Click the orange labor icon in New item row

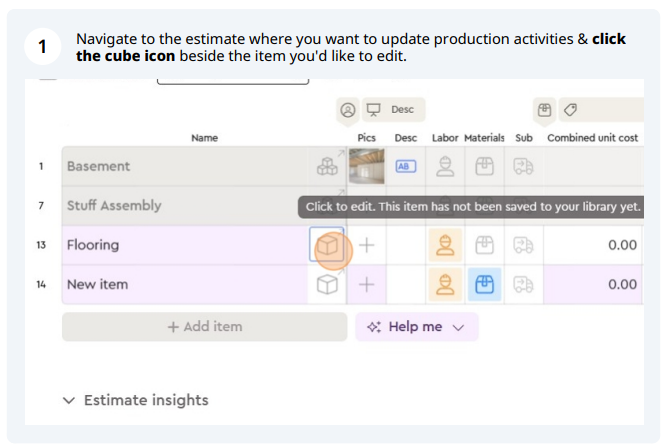pos(445,284)
